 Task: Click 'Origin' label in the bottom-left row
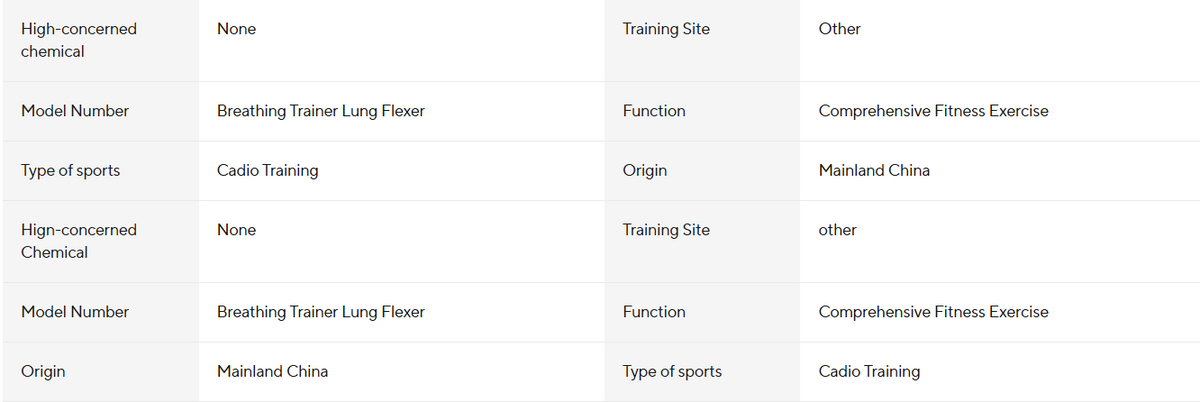coord(43,371)
